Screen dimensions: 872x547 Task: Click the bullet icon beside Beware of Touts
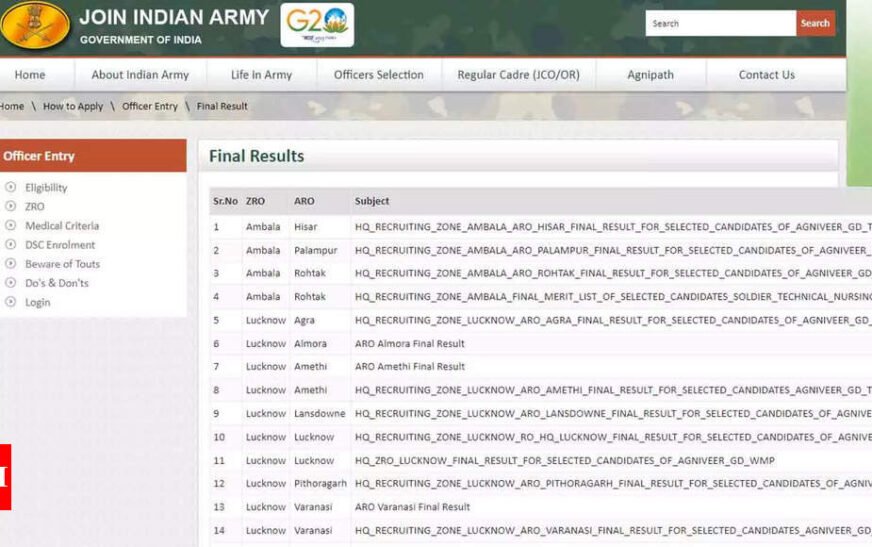[x=11, y=263]
